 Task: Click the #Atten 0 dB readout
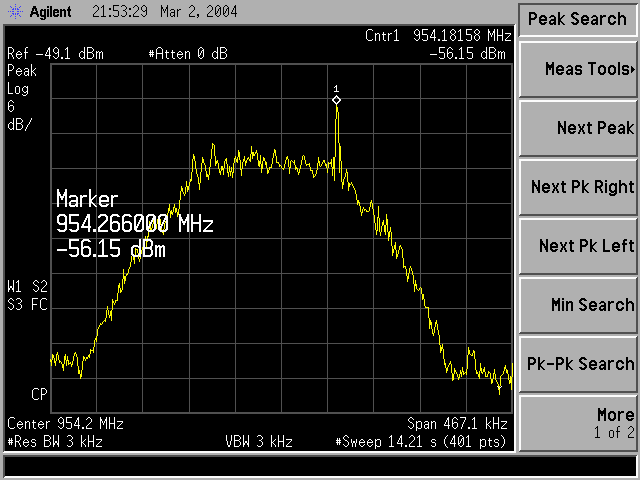click(188, 54)
